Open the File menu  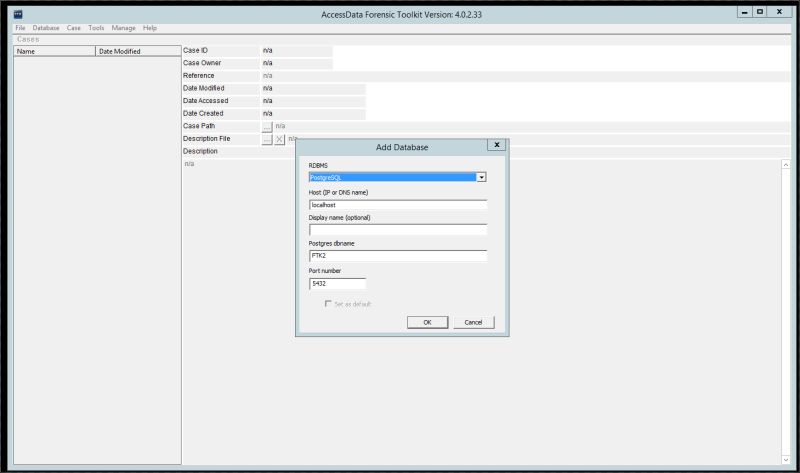click(x=20, y=28)
